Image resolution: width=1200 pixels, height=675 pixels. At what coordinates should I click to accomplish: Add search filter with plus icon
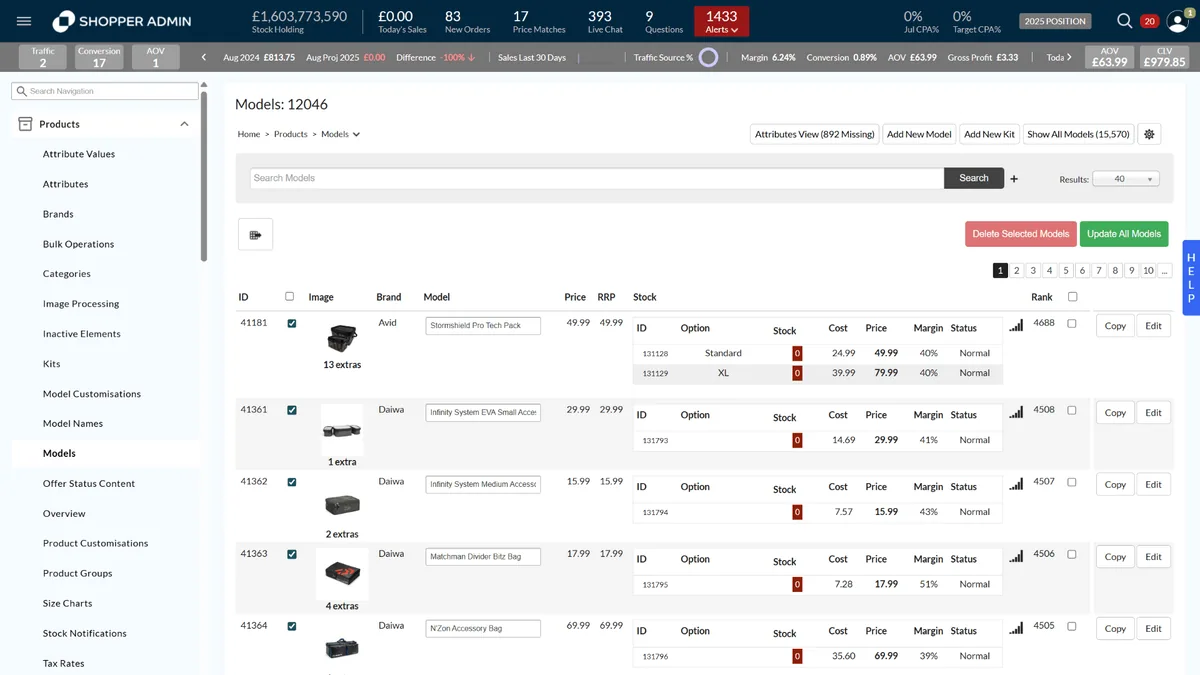(1014, 179)
